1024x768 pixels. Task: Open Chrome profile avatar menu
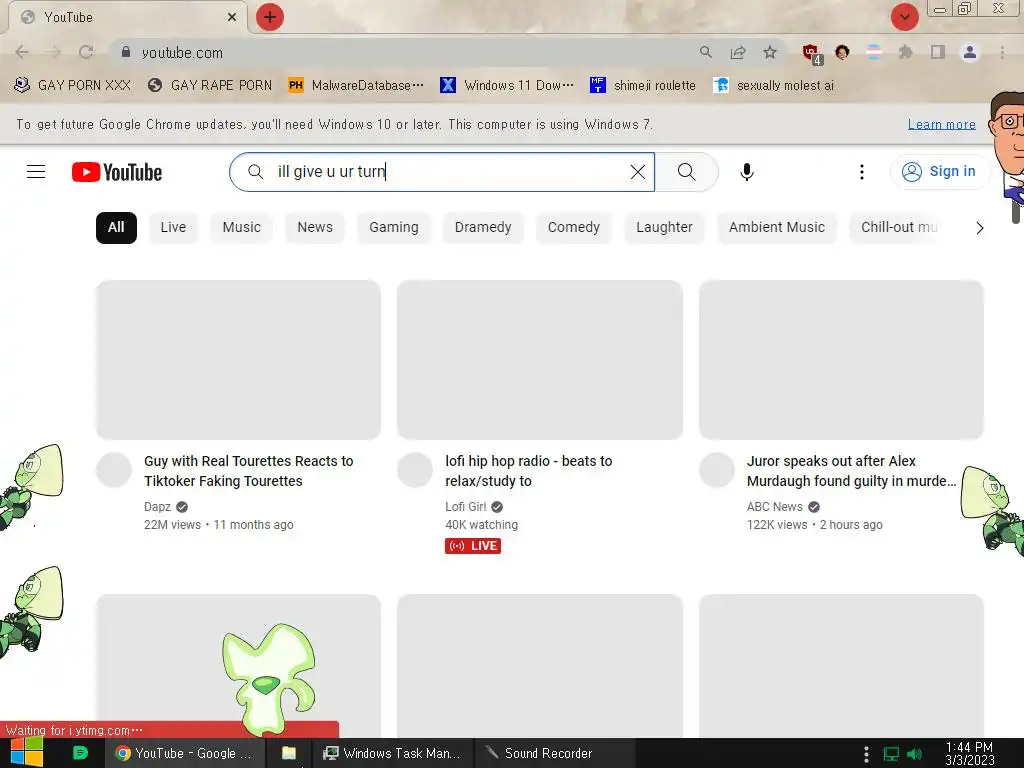(970, 52)
